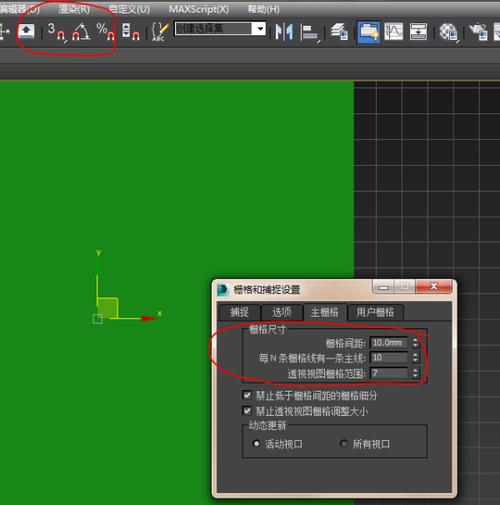Uncheck 禁止透视视图栅格调整大小 checkbox
500x505 pixels.
pyautogui.click(x=247, y=411)
